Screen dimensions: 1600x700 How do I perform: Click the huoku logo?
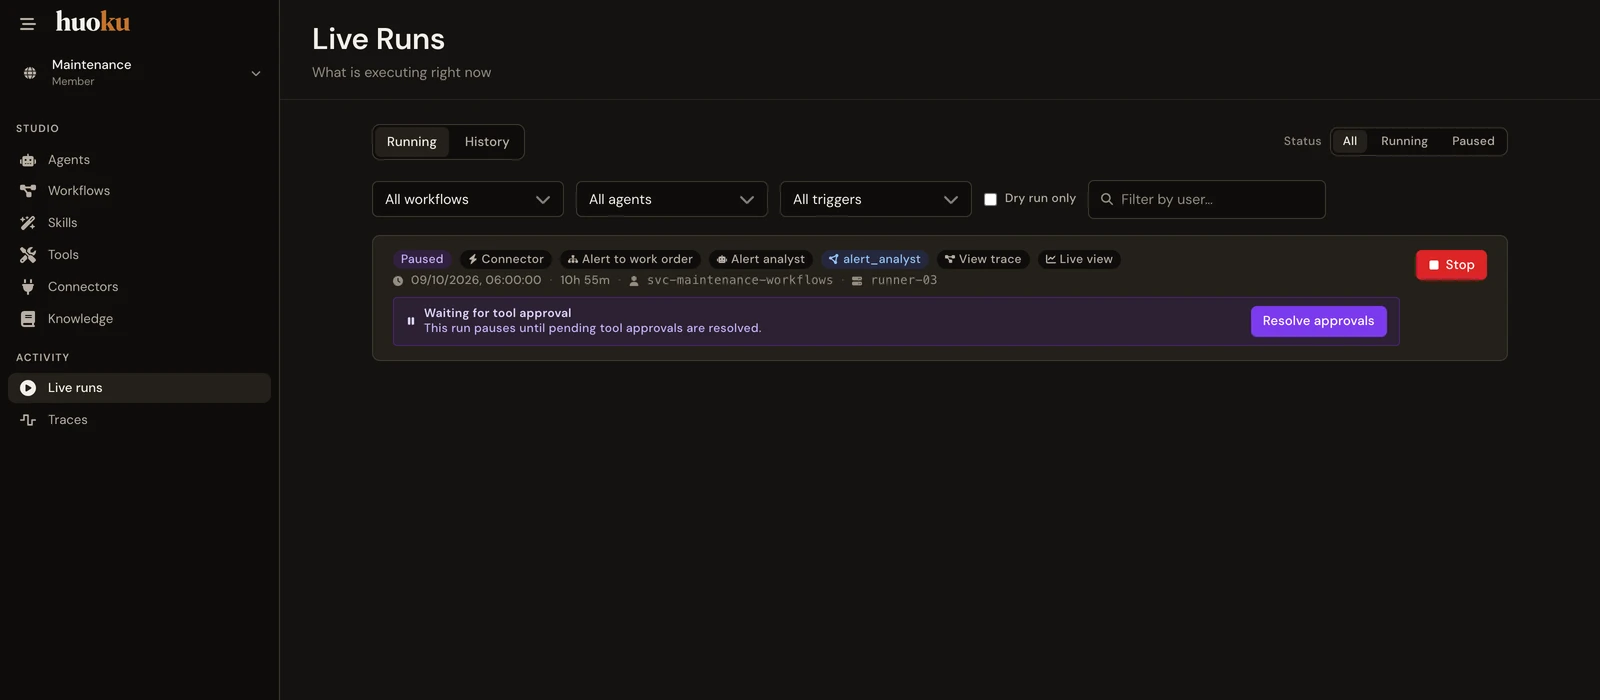click(93, 21)
